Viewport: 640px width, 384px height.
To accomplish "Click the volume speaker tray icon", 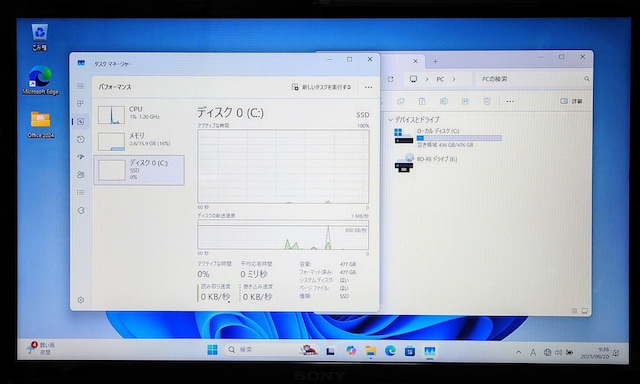I will click(x=558, y=352).
